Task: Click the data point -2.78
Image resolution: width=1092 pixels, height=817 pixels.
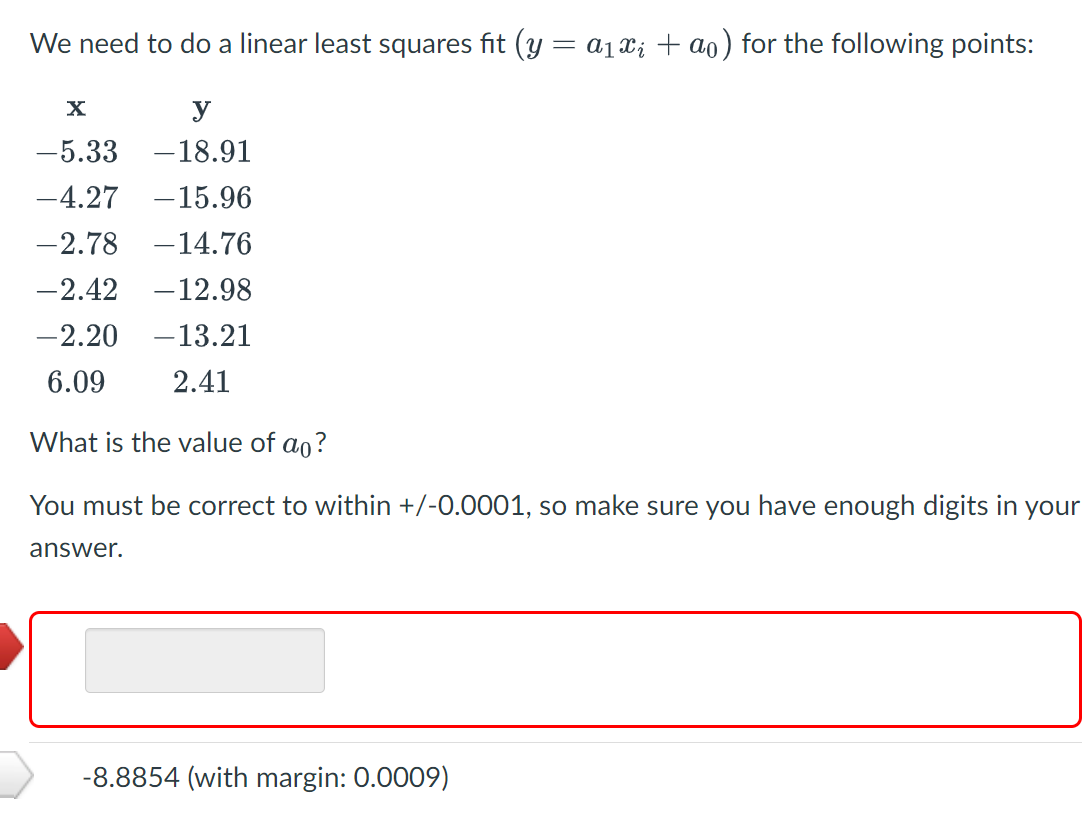Action: click(x=77, y=243)
